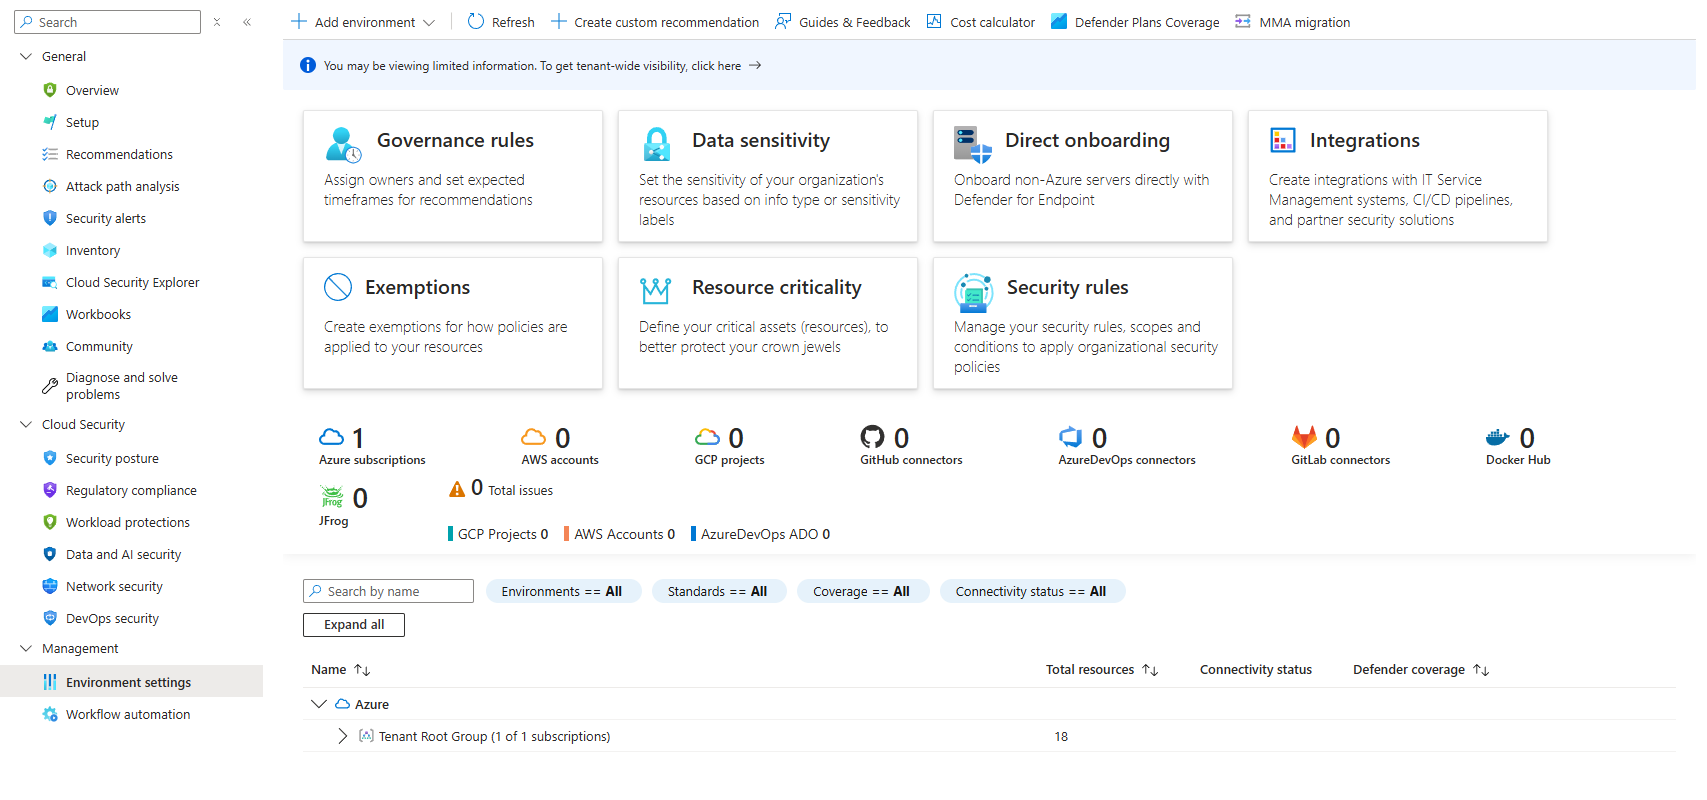
Task: Expand the Tenant Root Group row
Action: pyautogui.click(x=343, y=736)
